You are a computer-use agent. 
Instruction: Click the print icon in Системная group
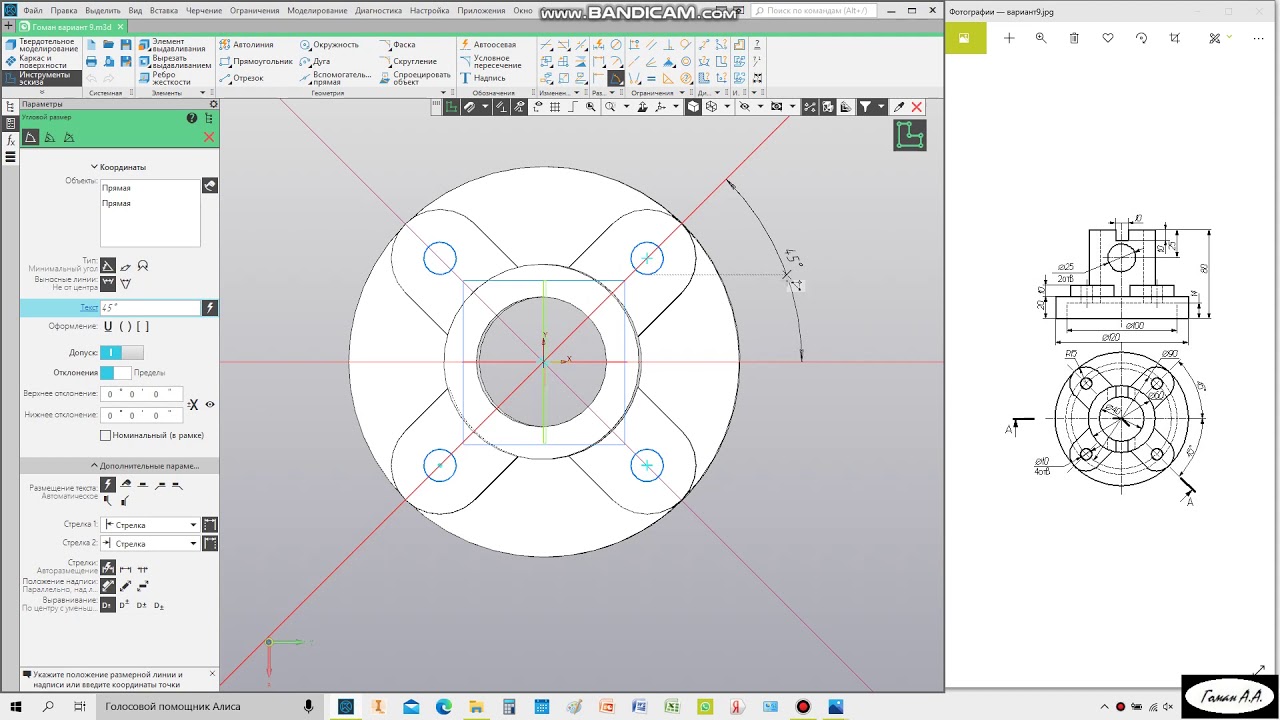pyautogui.click(x=91, y=62)
